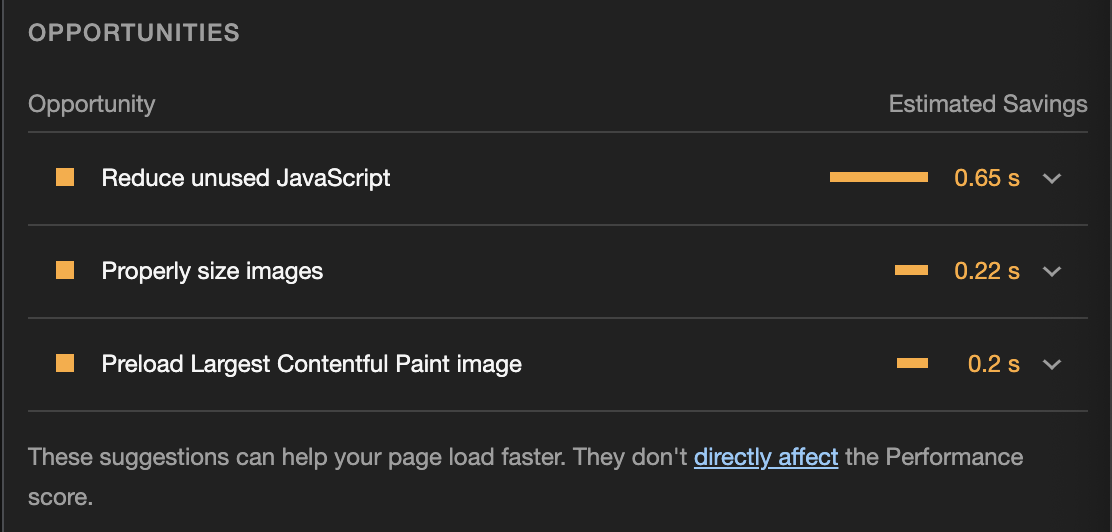Click the 0.65 s savings bar

[878, 178]
